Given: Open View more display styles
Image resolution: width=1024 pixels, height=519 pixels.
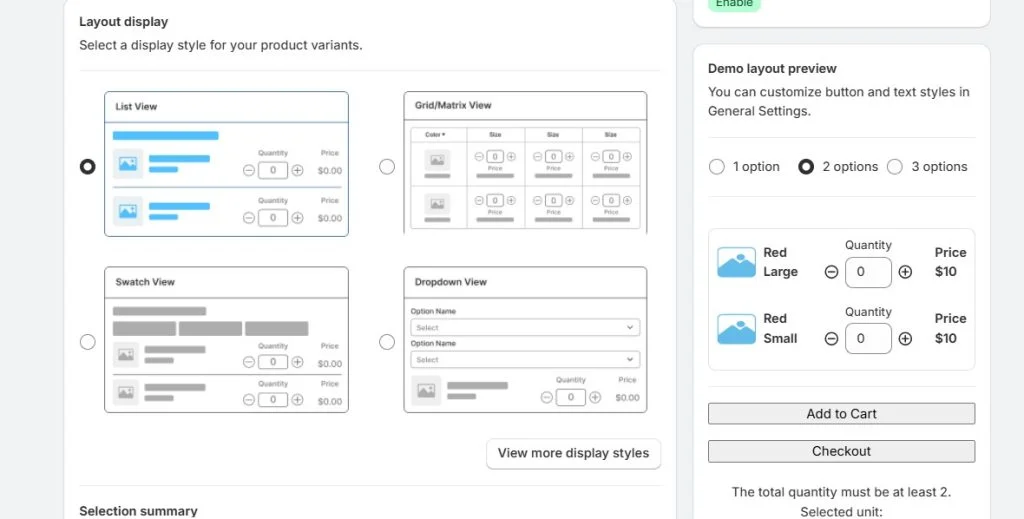Looking at the screenshot, I should click(x=573, y=453).
